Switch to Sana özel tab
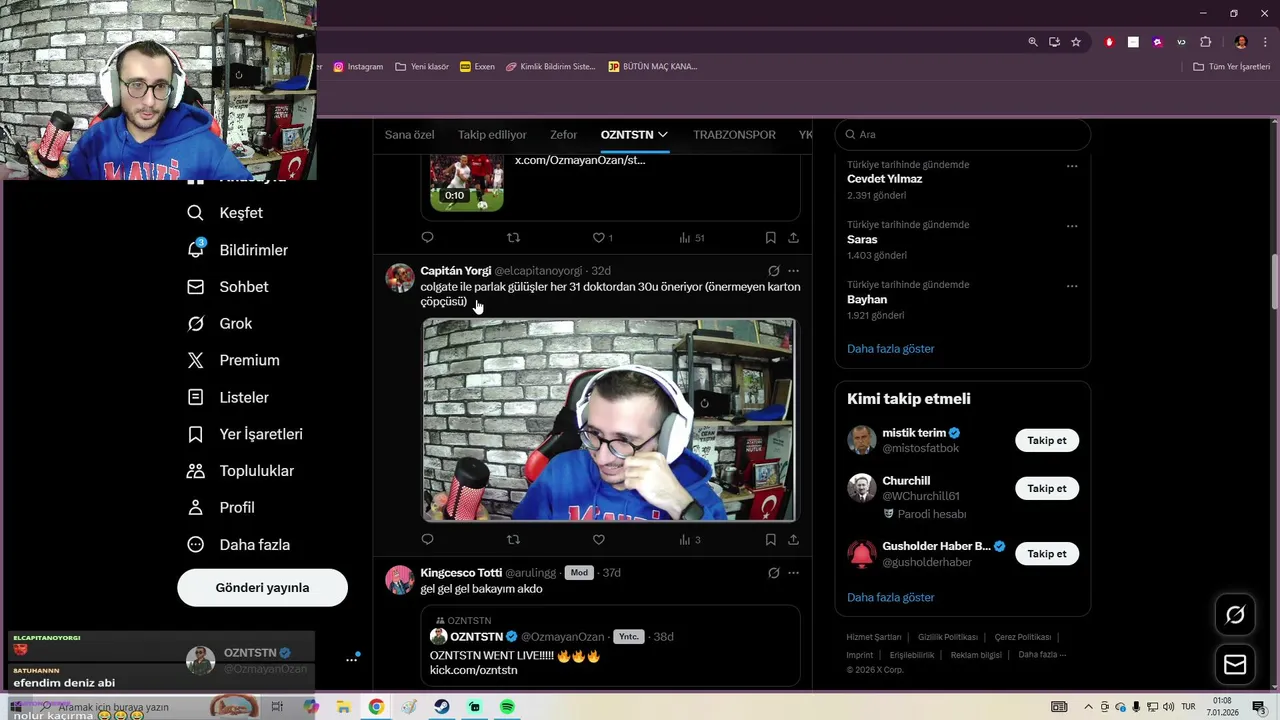This screenshot has width=1280, height=720. (410, 135)
